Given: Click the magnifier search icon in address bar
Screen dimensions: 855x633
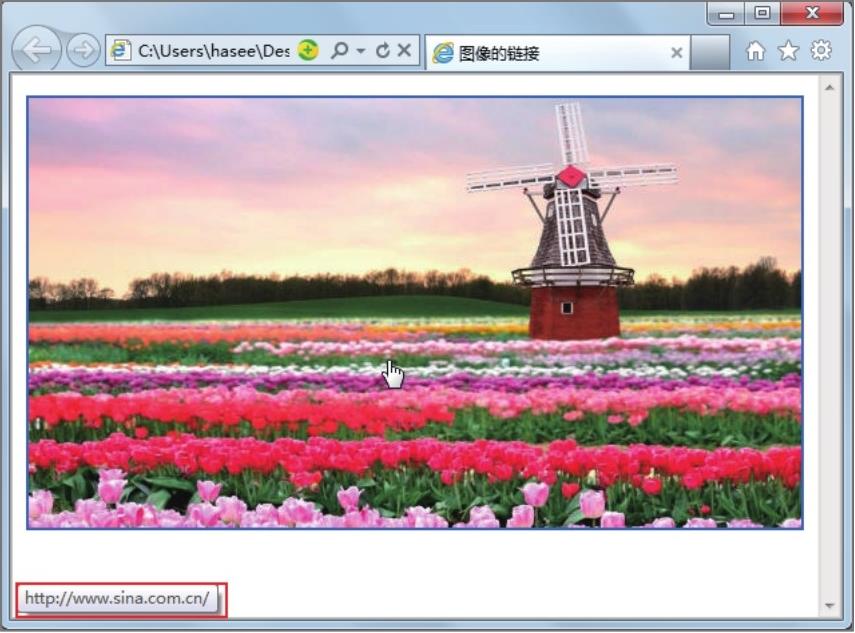Looking at the screenshot, I should 339,51.
